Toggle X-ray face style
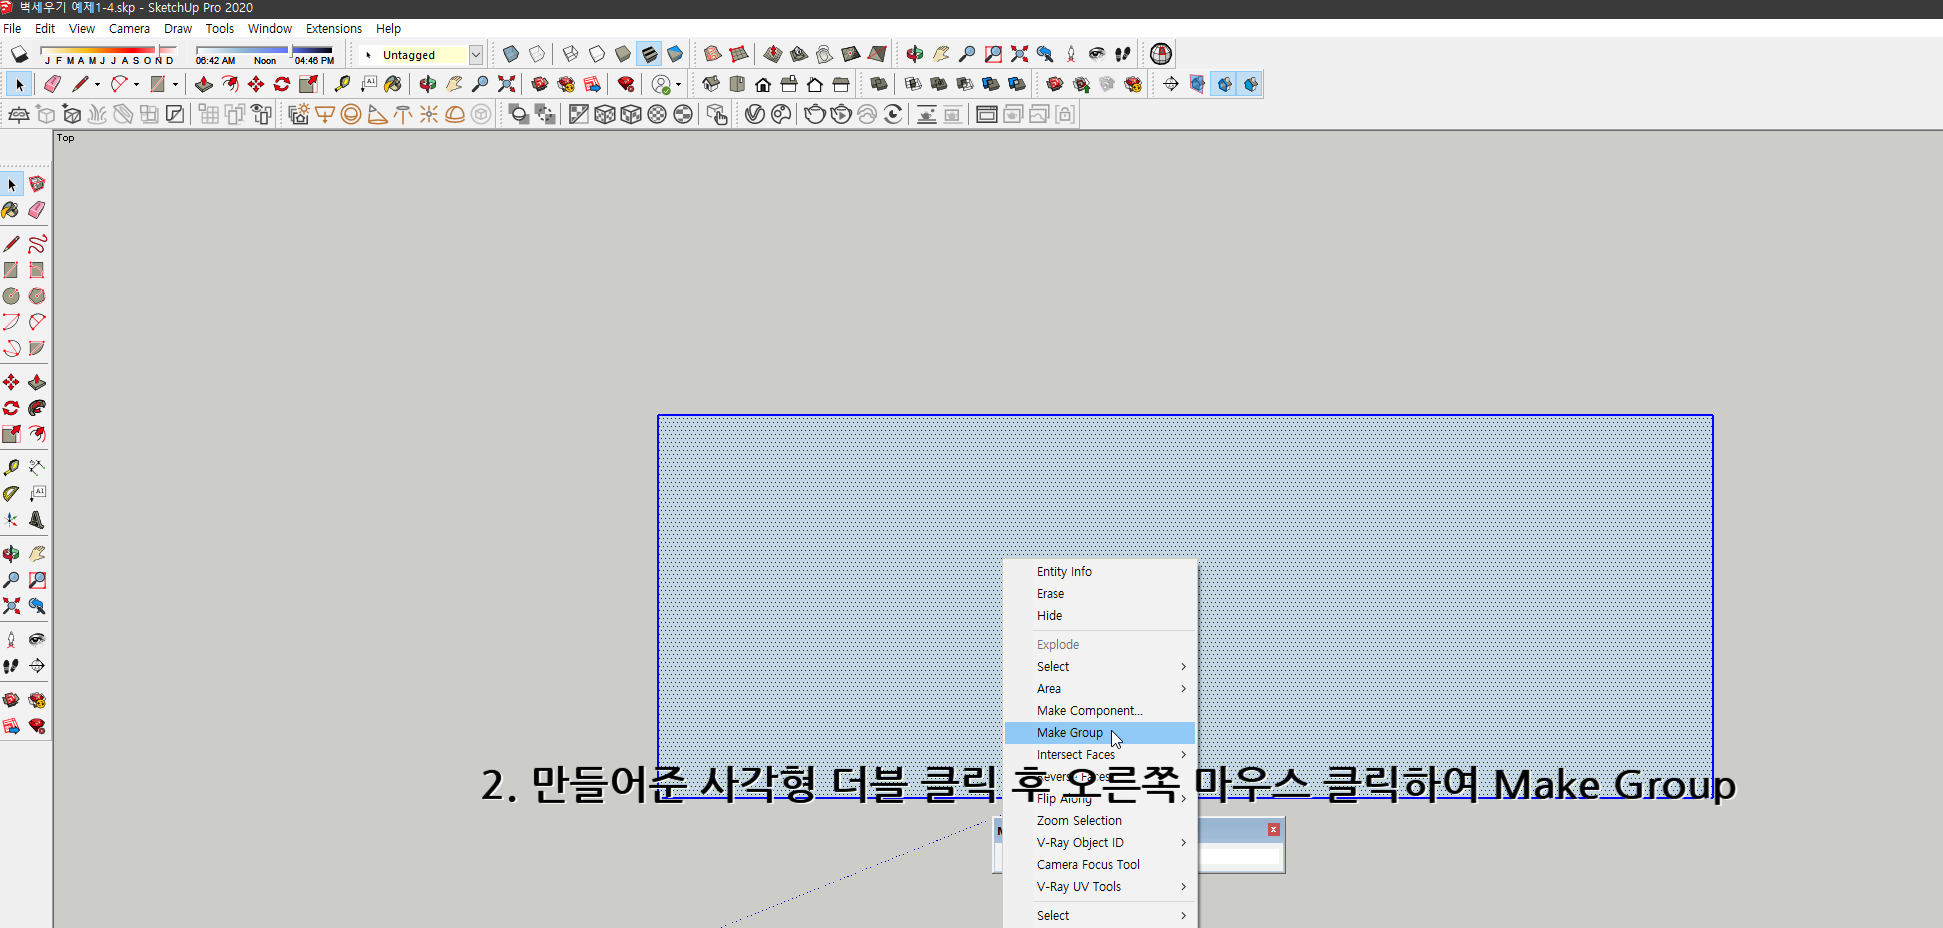This screenshot has width=1943, height=928. 509,54
